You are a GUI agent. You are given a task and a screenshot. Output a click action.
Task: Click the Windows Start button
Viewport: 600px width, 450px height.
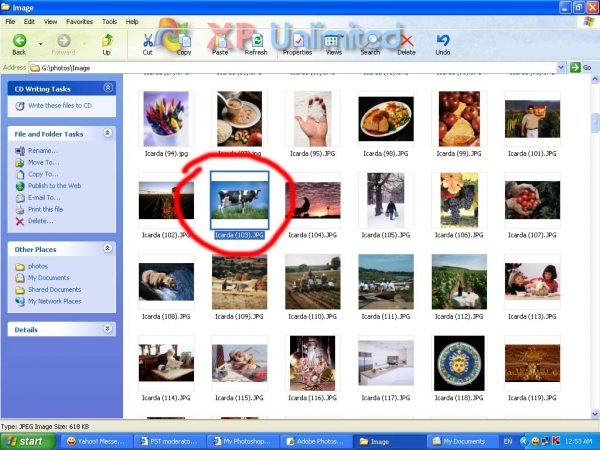(x=28, y=442)
